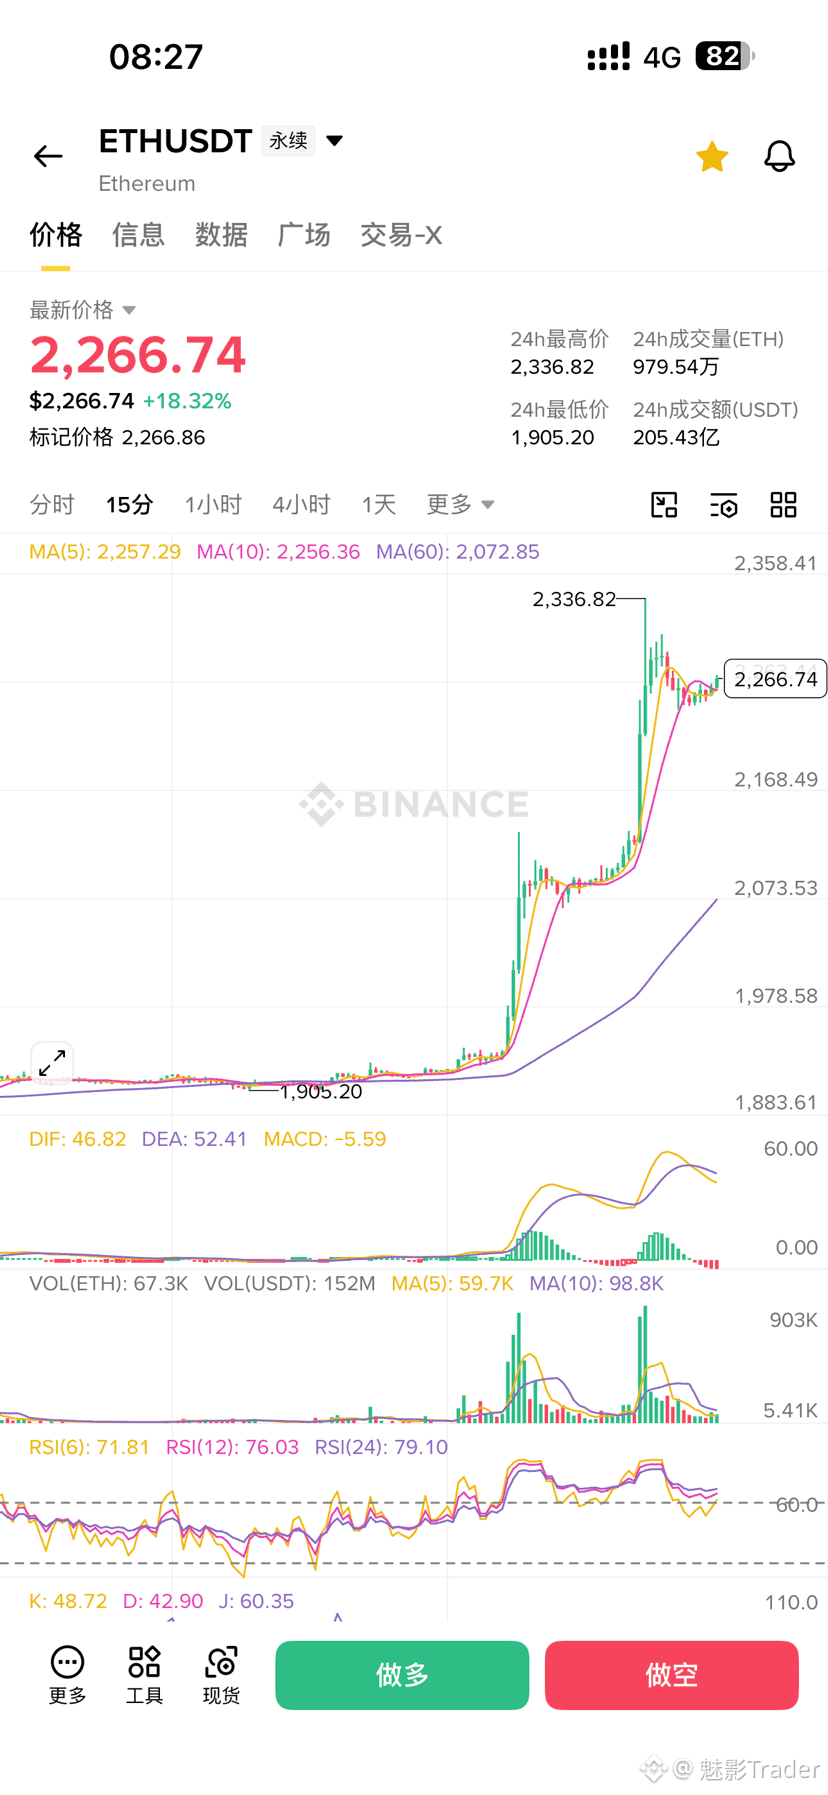Tap the RSI(12): 76.03 label
Image resolution: width=828 pixels, height=1795 pixels.
(232, 1447)
